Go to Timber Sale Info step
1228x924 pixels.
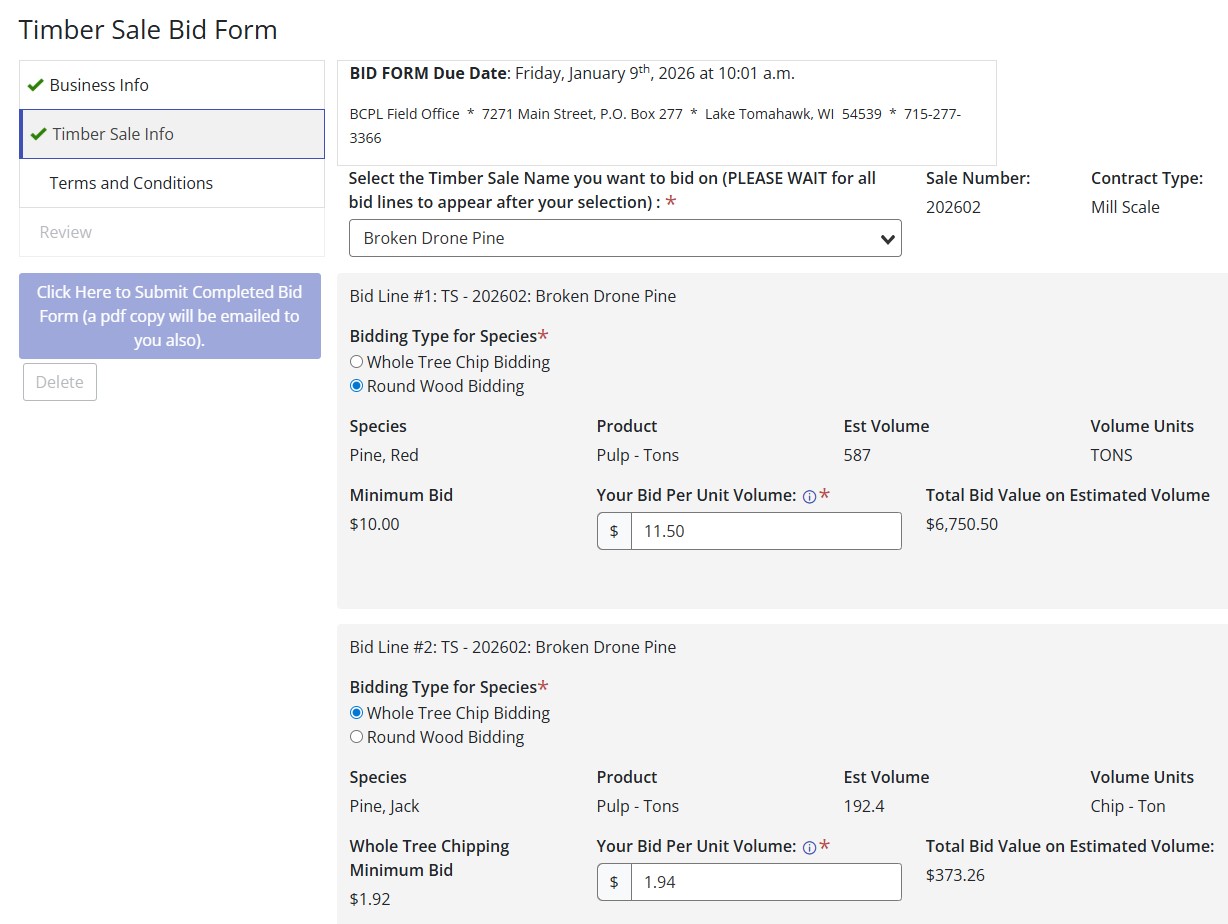172,134
